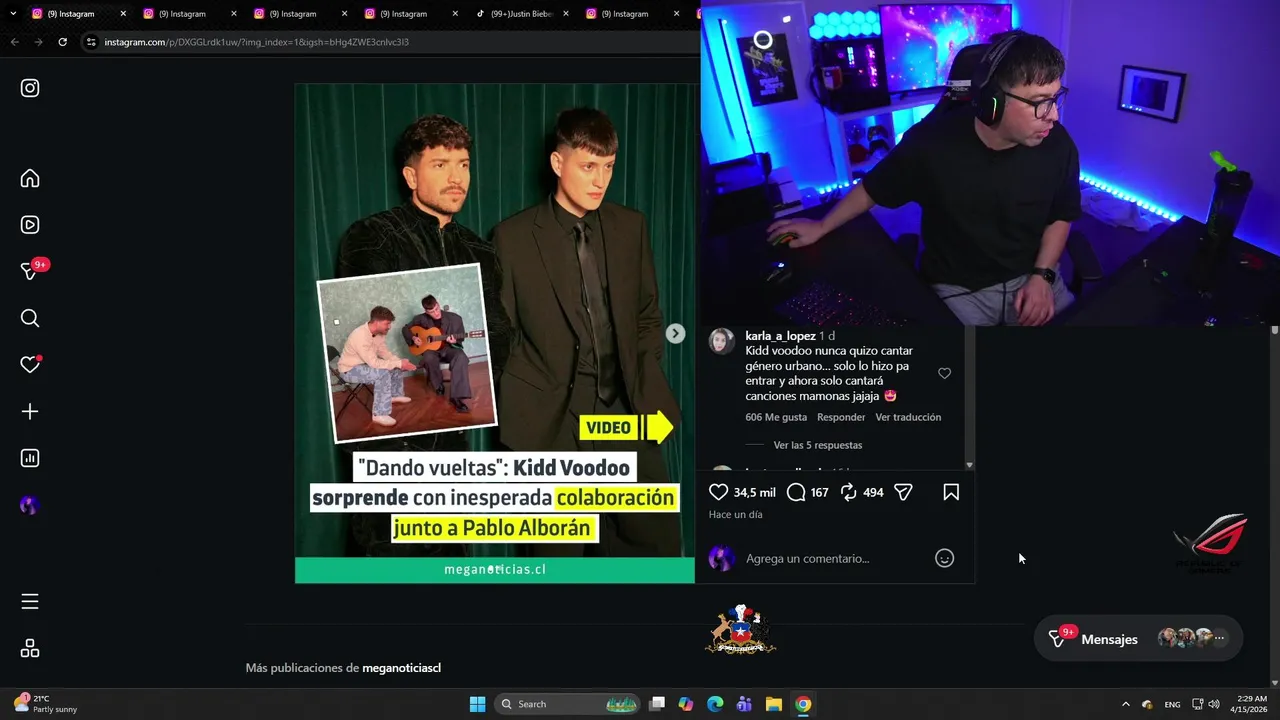
Task: Open karla_a_lopez profile from username
Action: 780,336
